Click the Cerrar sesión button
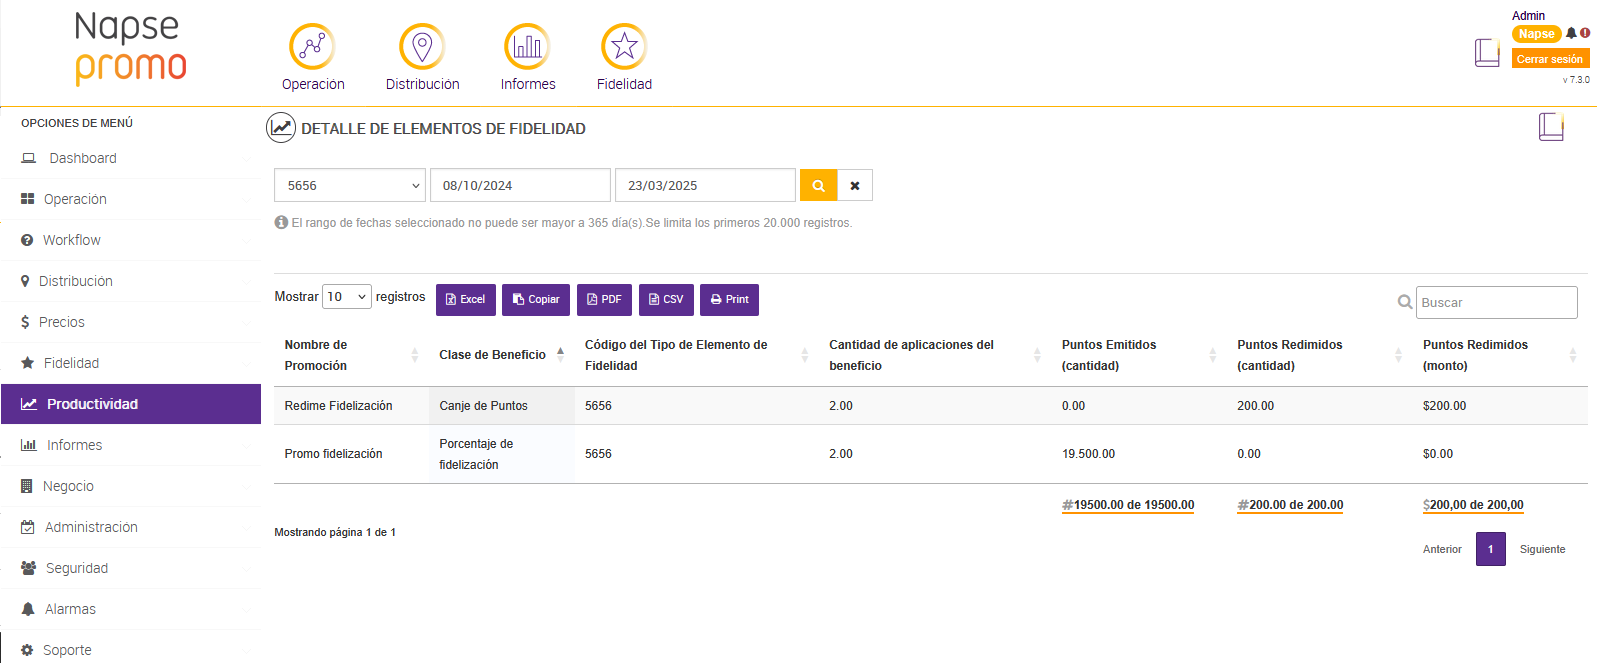Image resolution: width=1597 pixels, height=663 pixels. coord(1549,59)
